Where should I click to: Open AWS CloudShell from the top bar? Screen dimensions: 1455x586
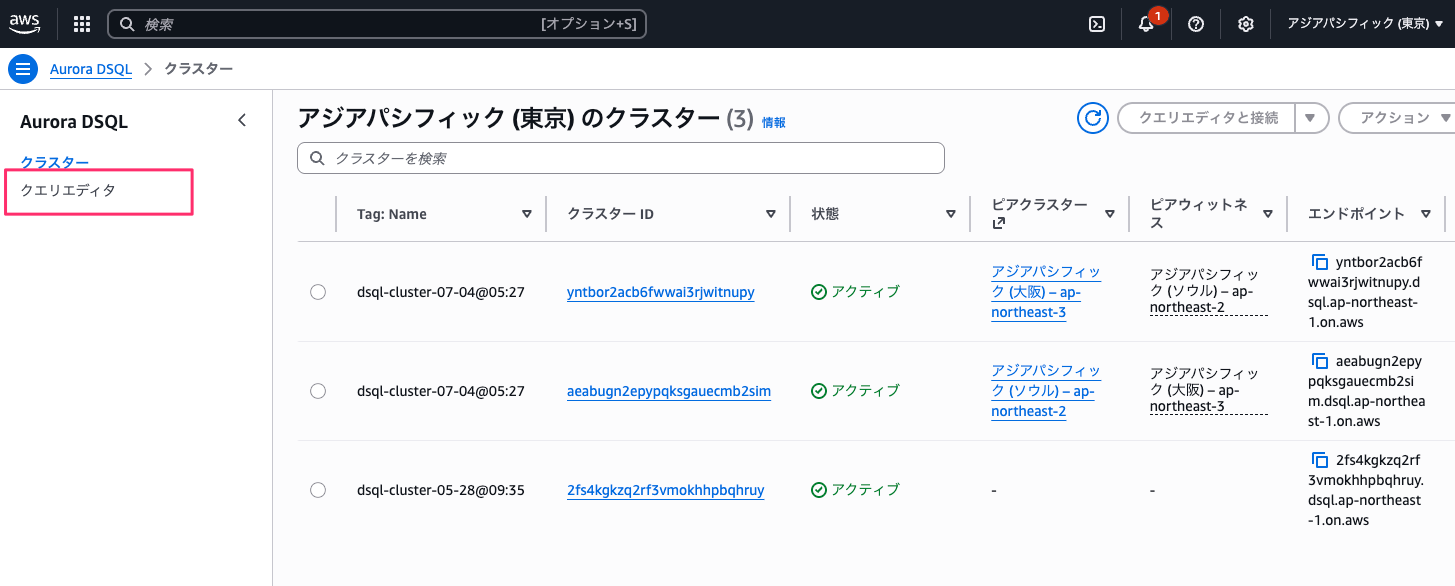coord(1096,23)
